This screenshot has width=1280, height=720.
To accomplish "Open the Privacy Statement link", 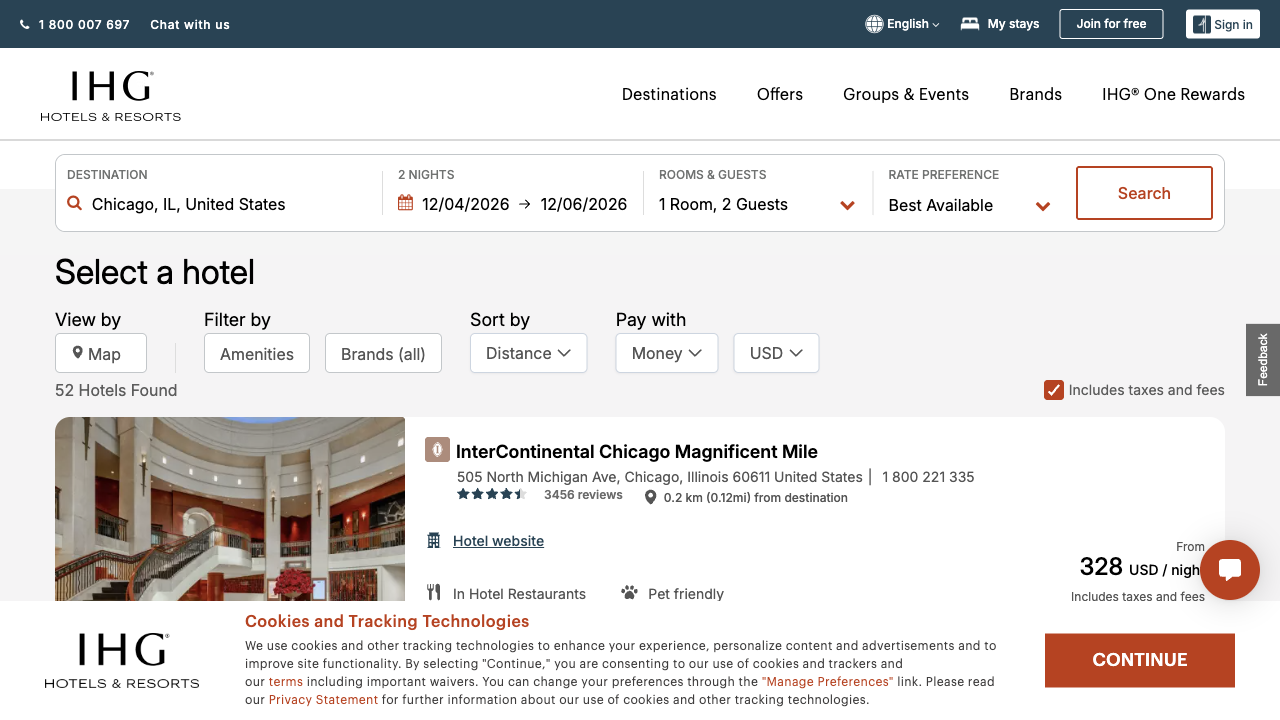I will (x=323, y=700).
